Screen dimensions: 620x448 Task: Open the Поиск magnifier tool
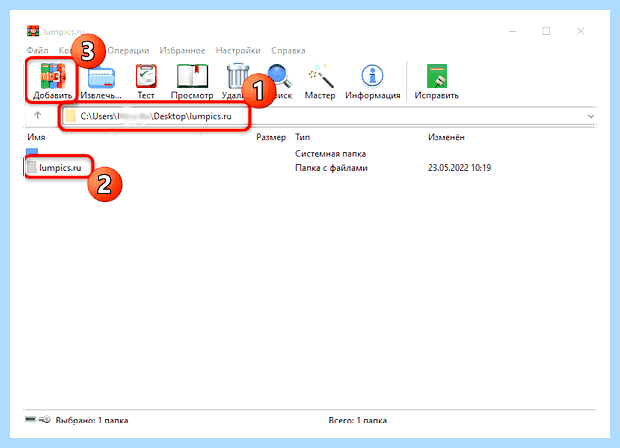pos(280,76)
